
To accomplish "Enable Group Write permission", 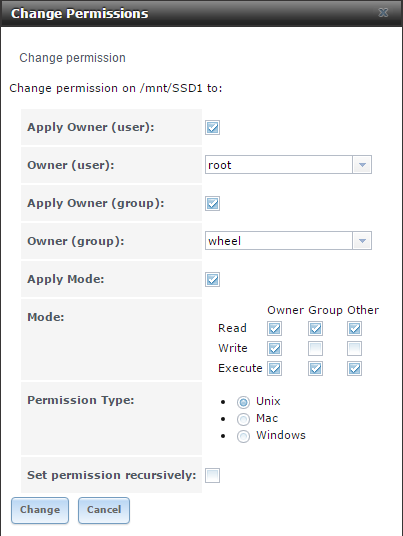I will pyautogui.click(x=315, y=349).
